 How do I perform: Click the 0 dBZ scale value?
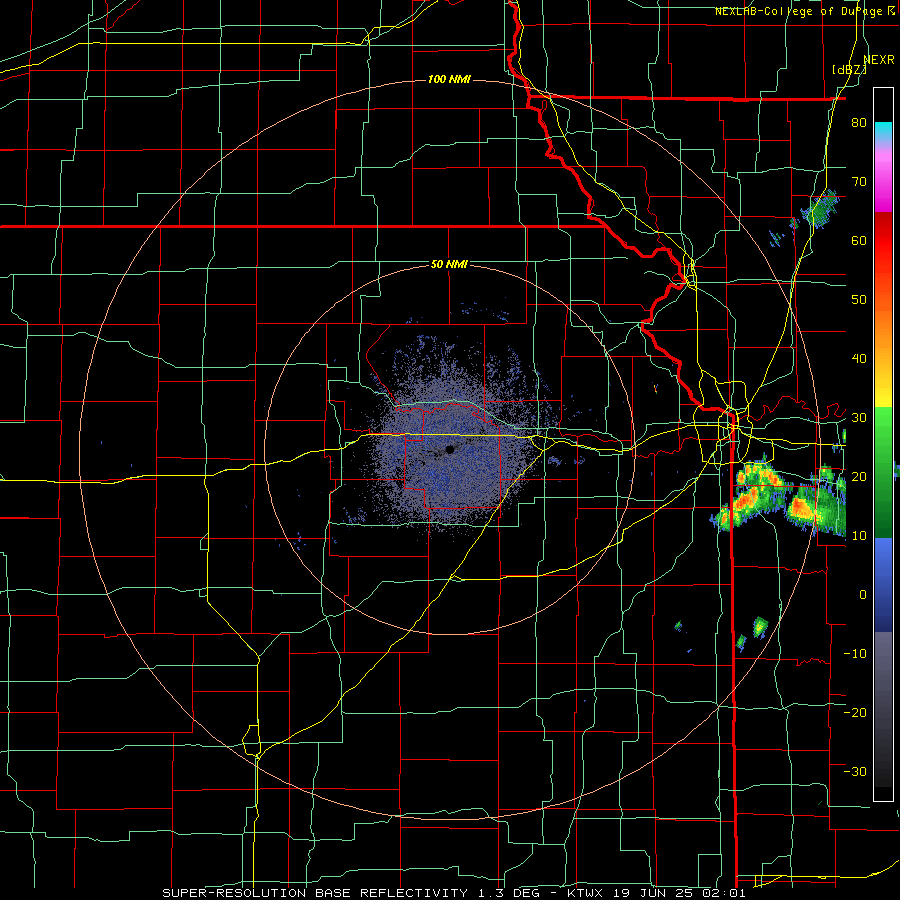click(x=863, y=595)
